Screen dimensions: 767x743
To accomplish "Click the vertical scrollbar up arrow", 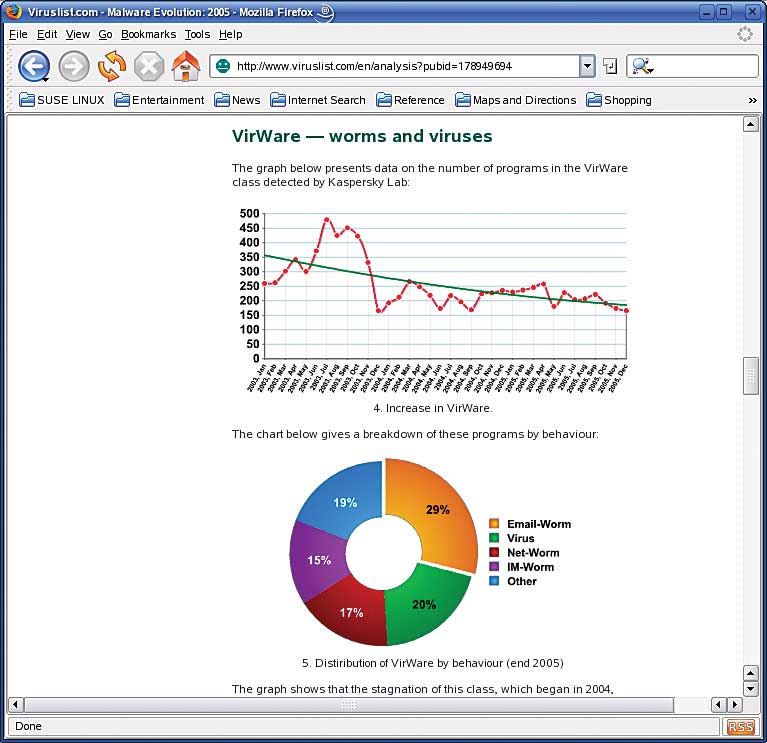I will 750,124.
